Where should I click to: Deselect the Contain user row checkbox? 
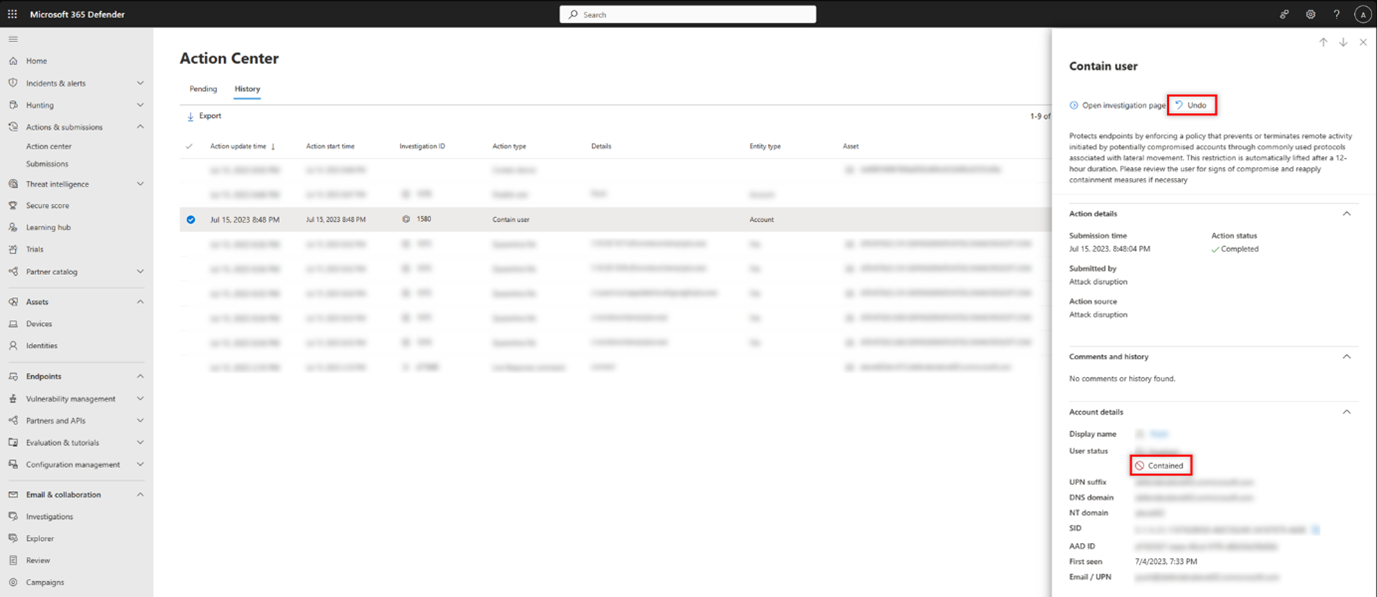point(190,219)
